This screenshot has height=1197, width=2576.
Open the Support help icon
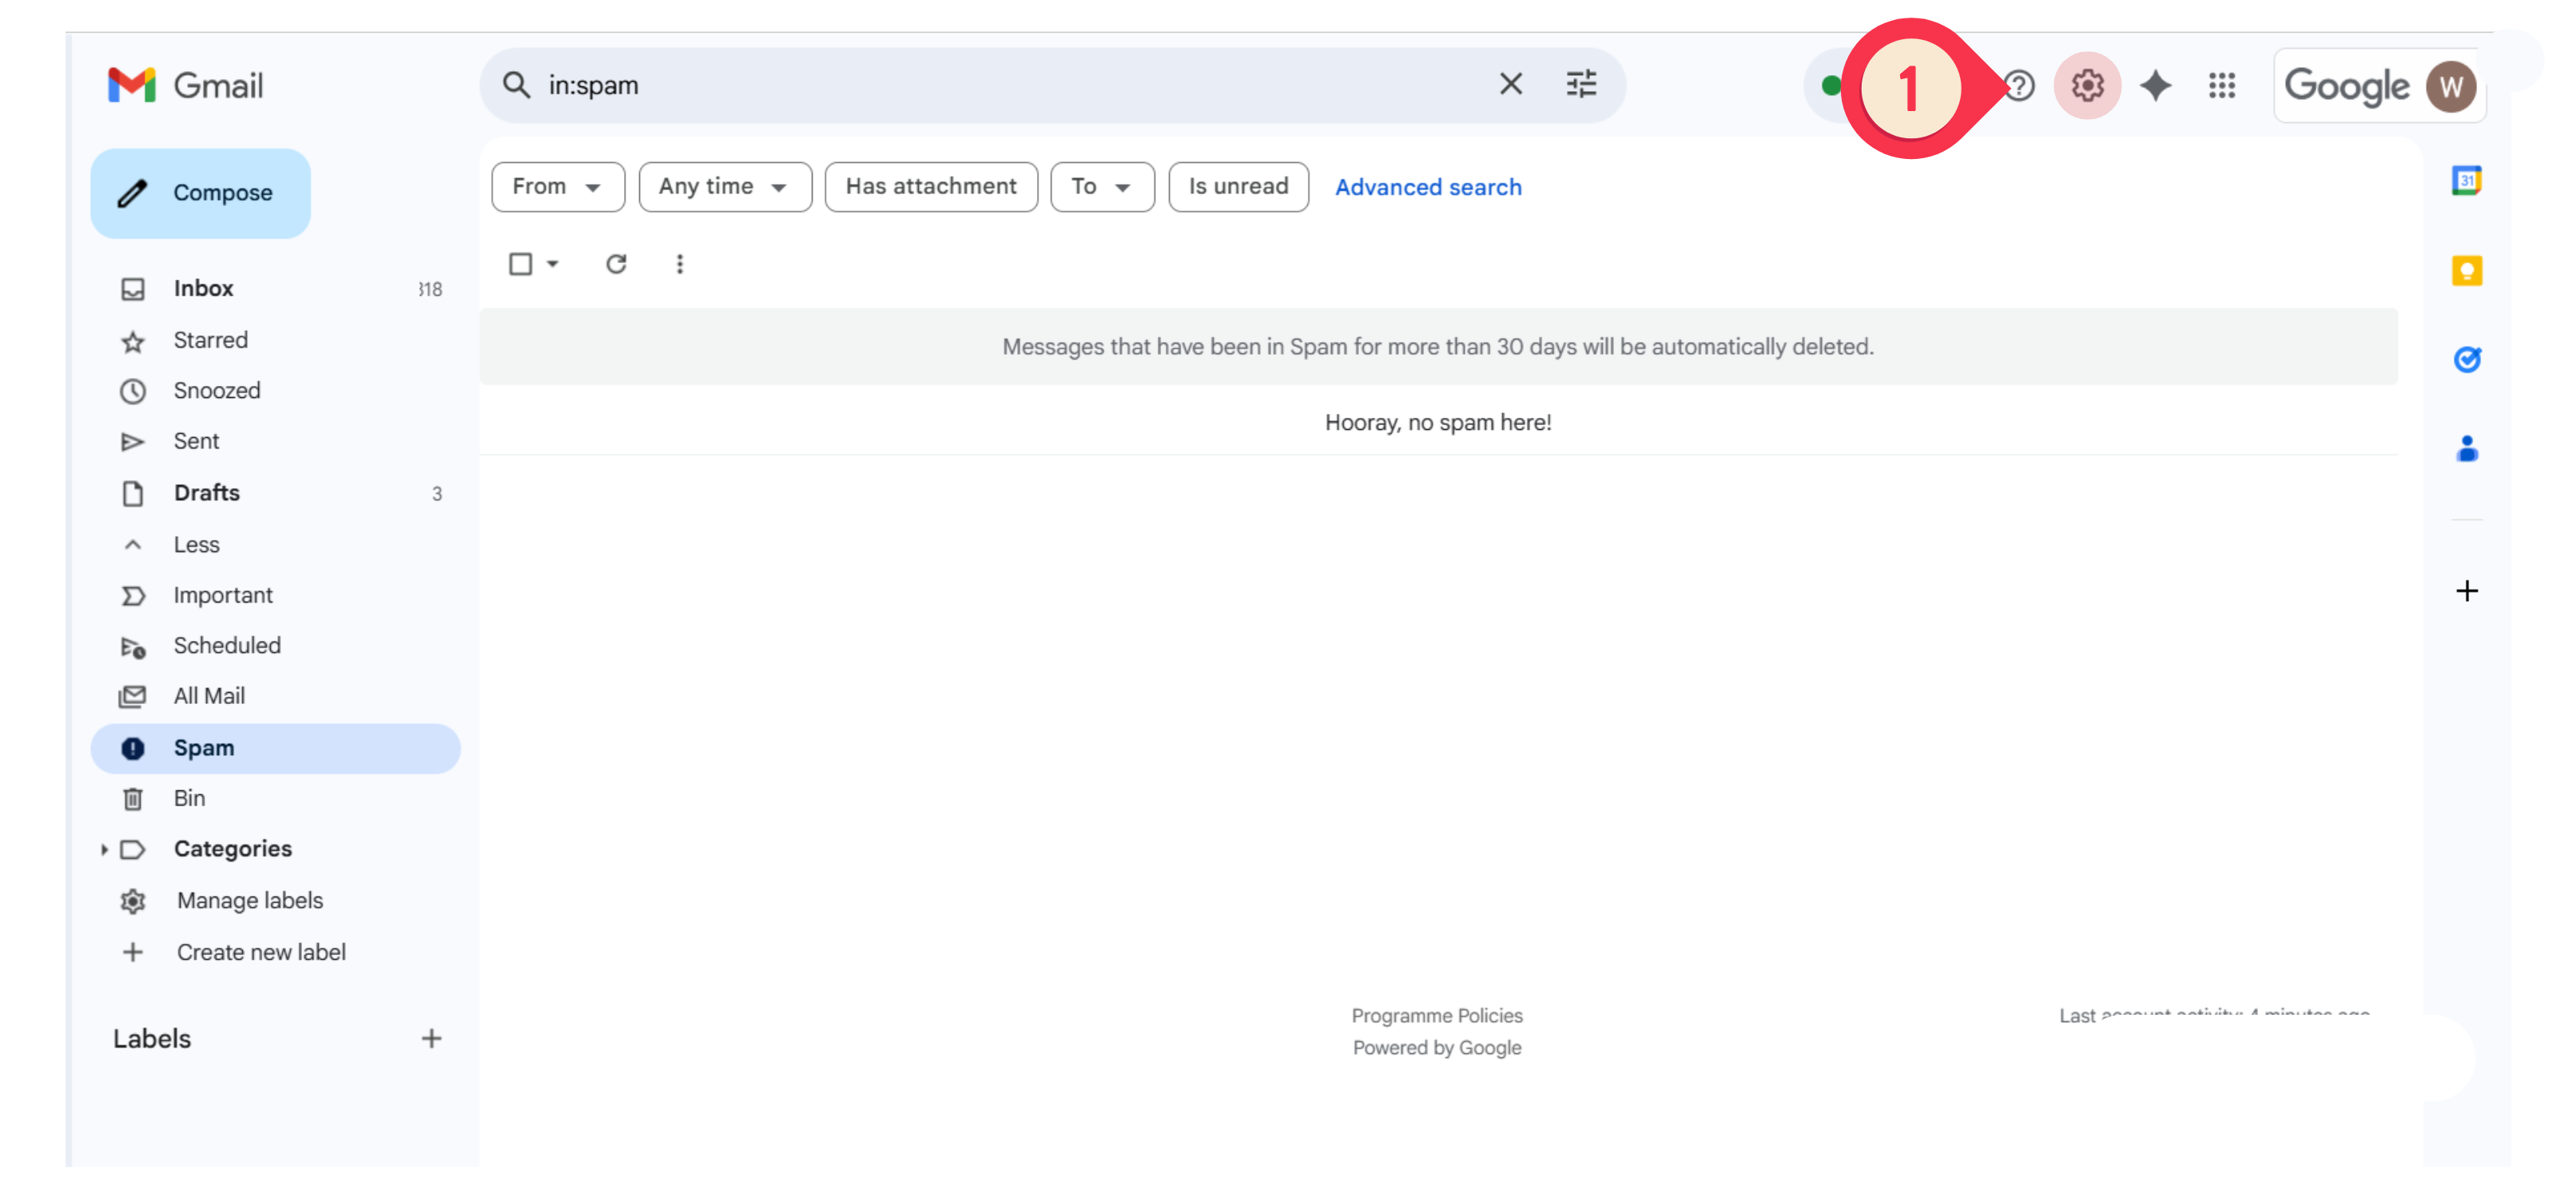pos(2020,86)
